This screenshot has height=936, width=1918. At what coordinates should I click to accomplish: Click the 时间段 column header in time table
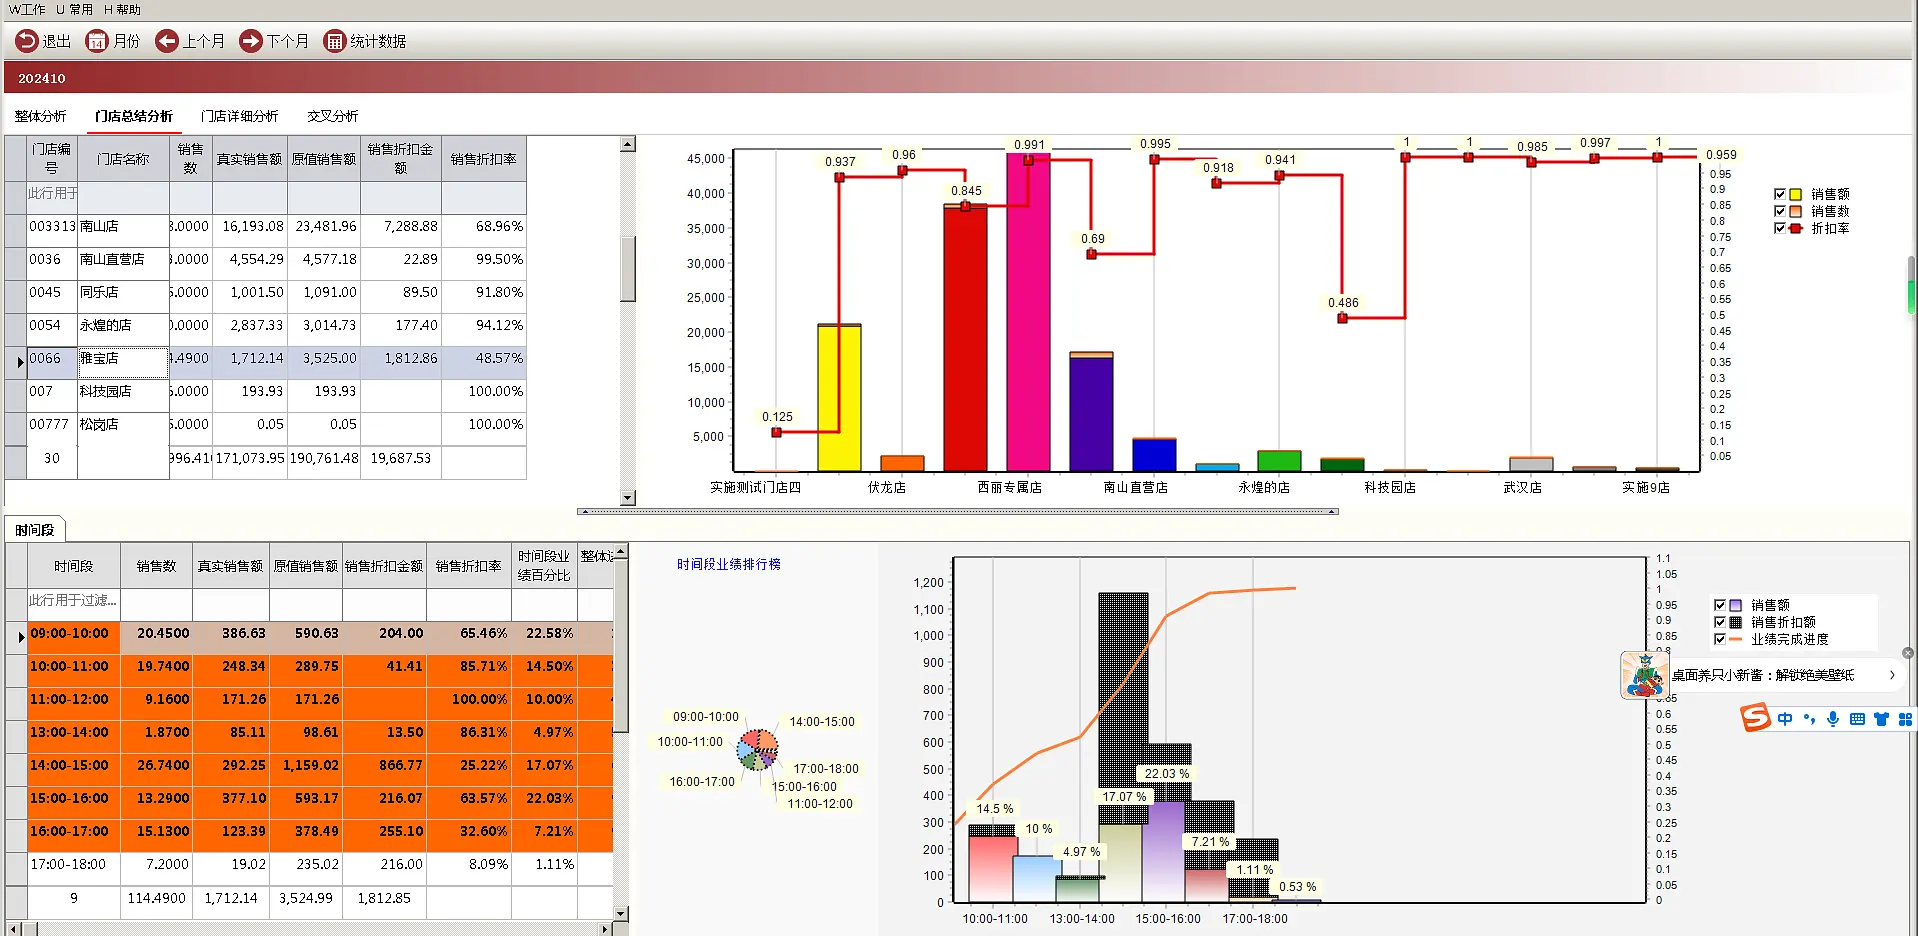(73, 566)
